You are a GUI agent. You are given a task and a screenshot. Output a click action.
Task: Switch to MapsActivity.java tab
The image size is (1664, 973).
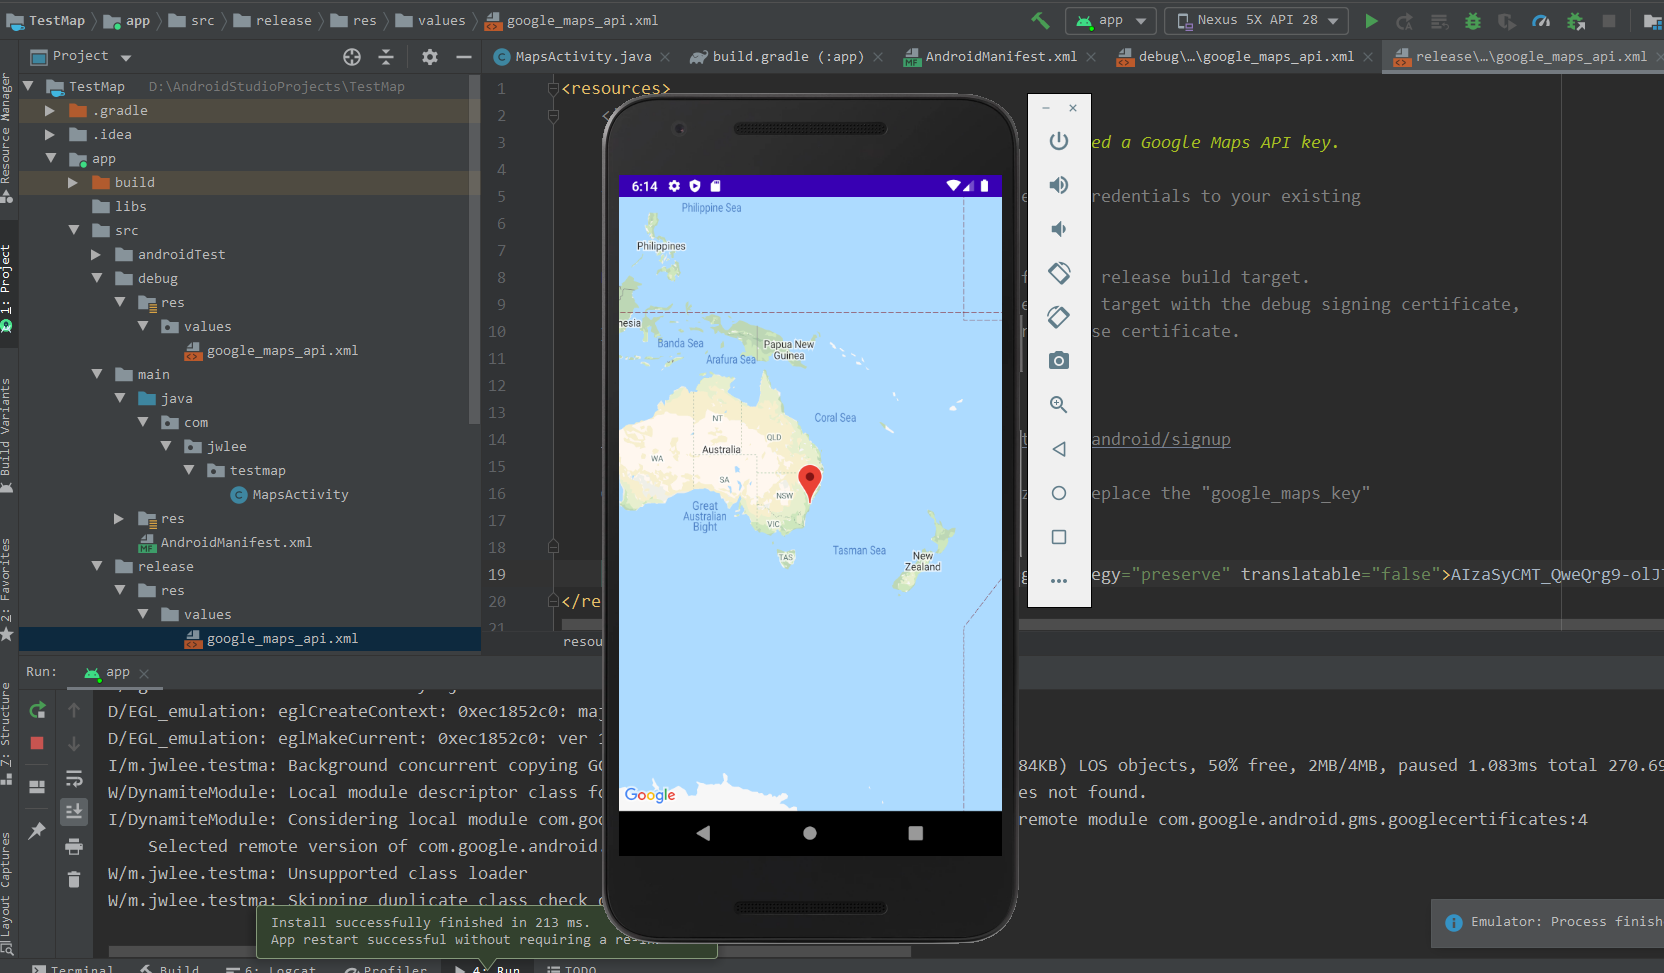tap(582, 57)
